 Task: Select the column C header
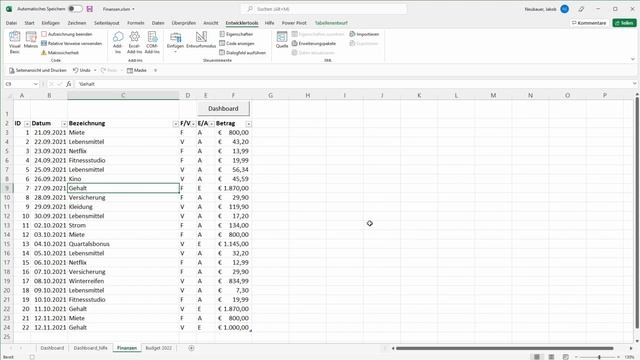tap(123, 96)
